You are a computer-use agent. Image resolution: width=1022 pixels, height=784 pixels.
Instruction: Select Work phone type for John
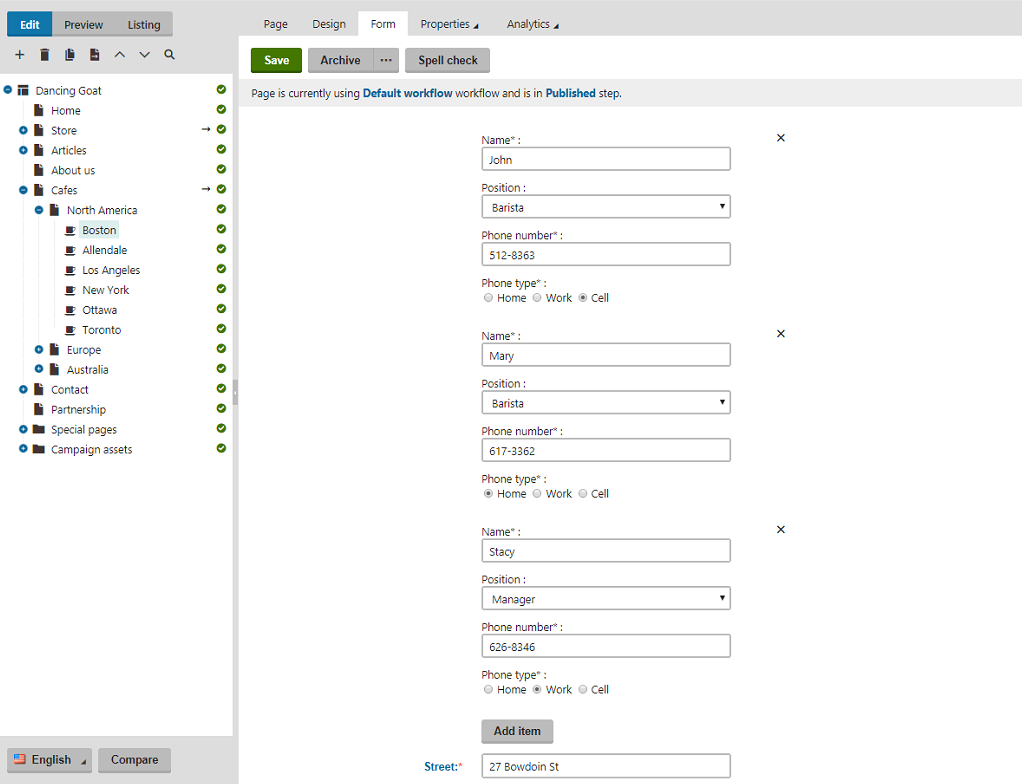[537, 298]
